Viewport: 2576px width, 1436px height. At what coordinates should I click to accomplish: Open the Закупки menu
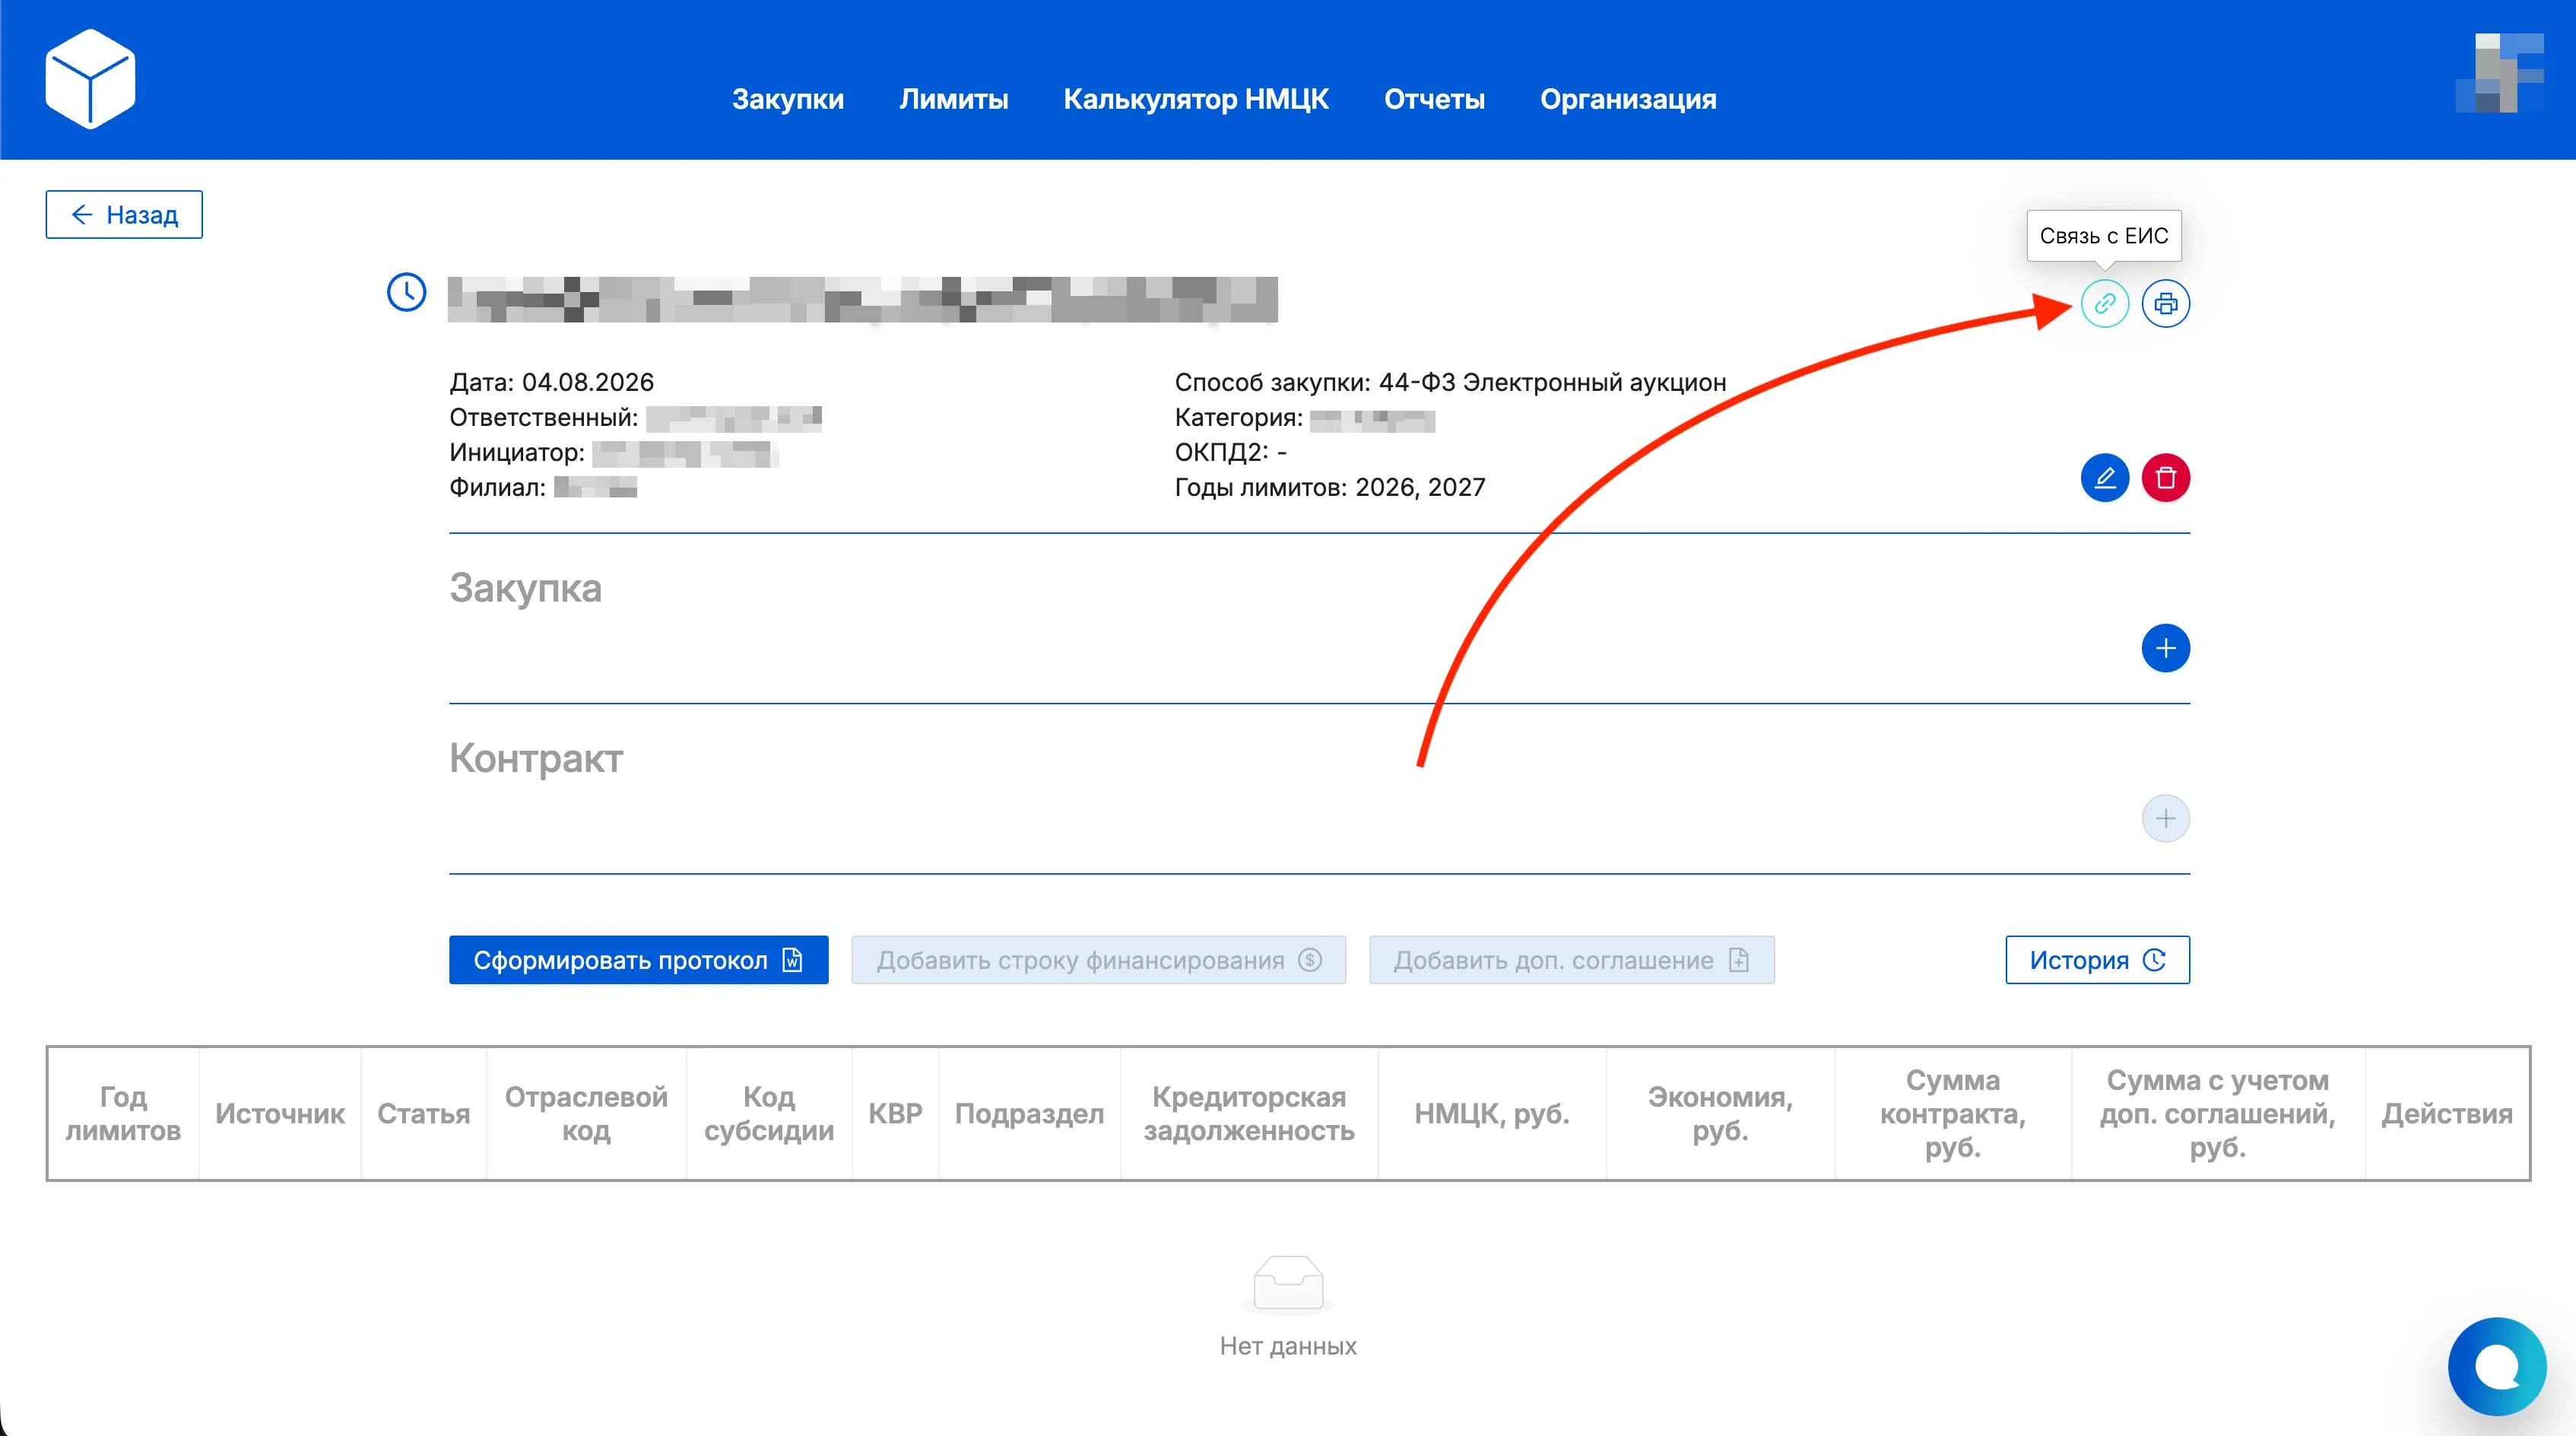pyautogui.click(x=788, y=99)
